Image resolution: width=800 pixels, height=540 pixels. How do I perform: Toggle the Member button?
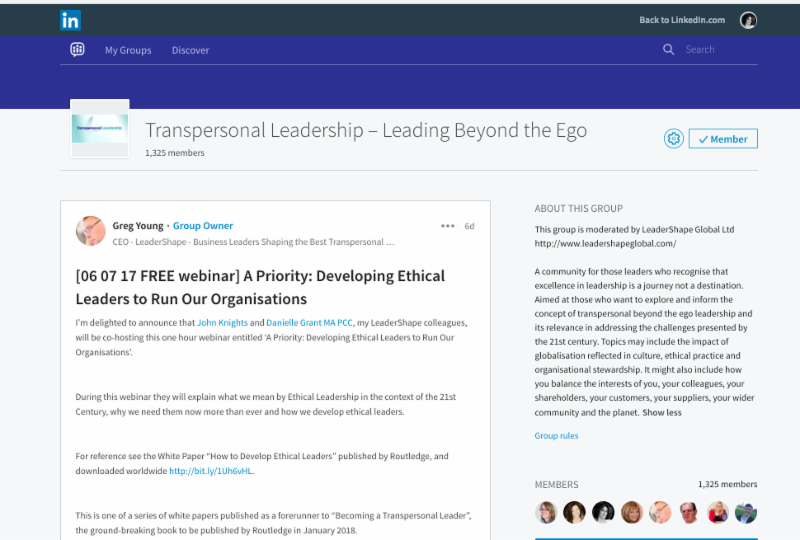[723, 139]
